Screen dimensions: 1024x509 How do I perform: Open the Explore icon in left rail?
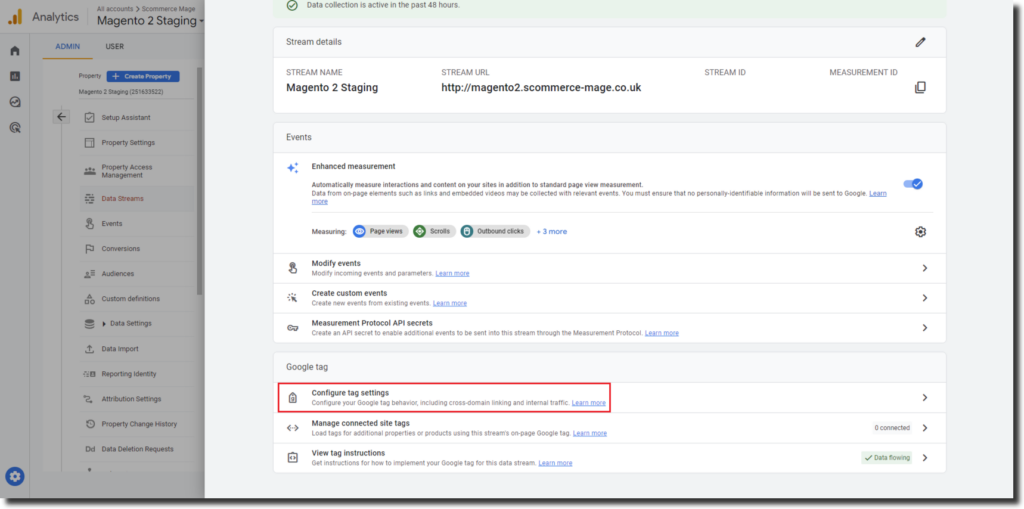pos(15,102)
